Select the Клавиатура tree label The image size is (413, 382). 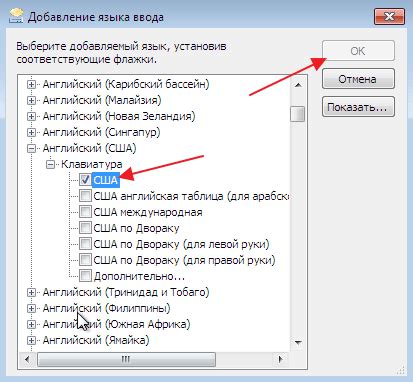point(92,164)
